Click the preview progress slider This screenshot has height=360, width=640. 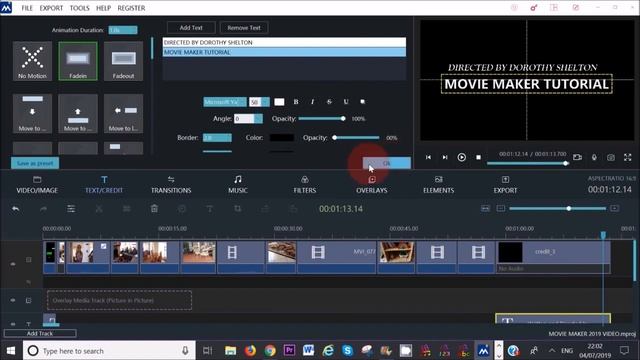(x=527, y=163)
